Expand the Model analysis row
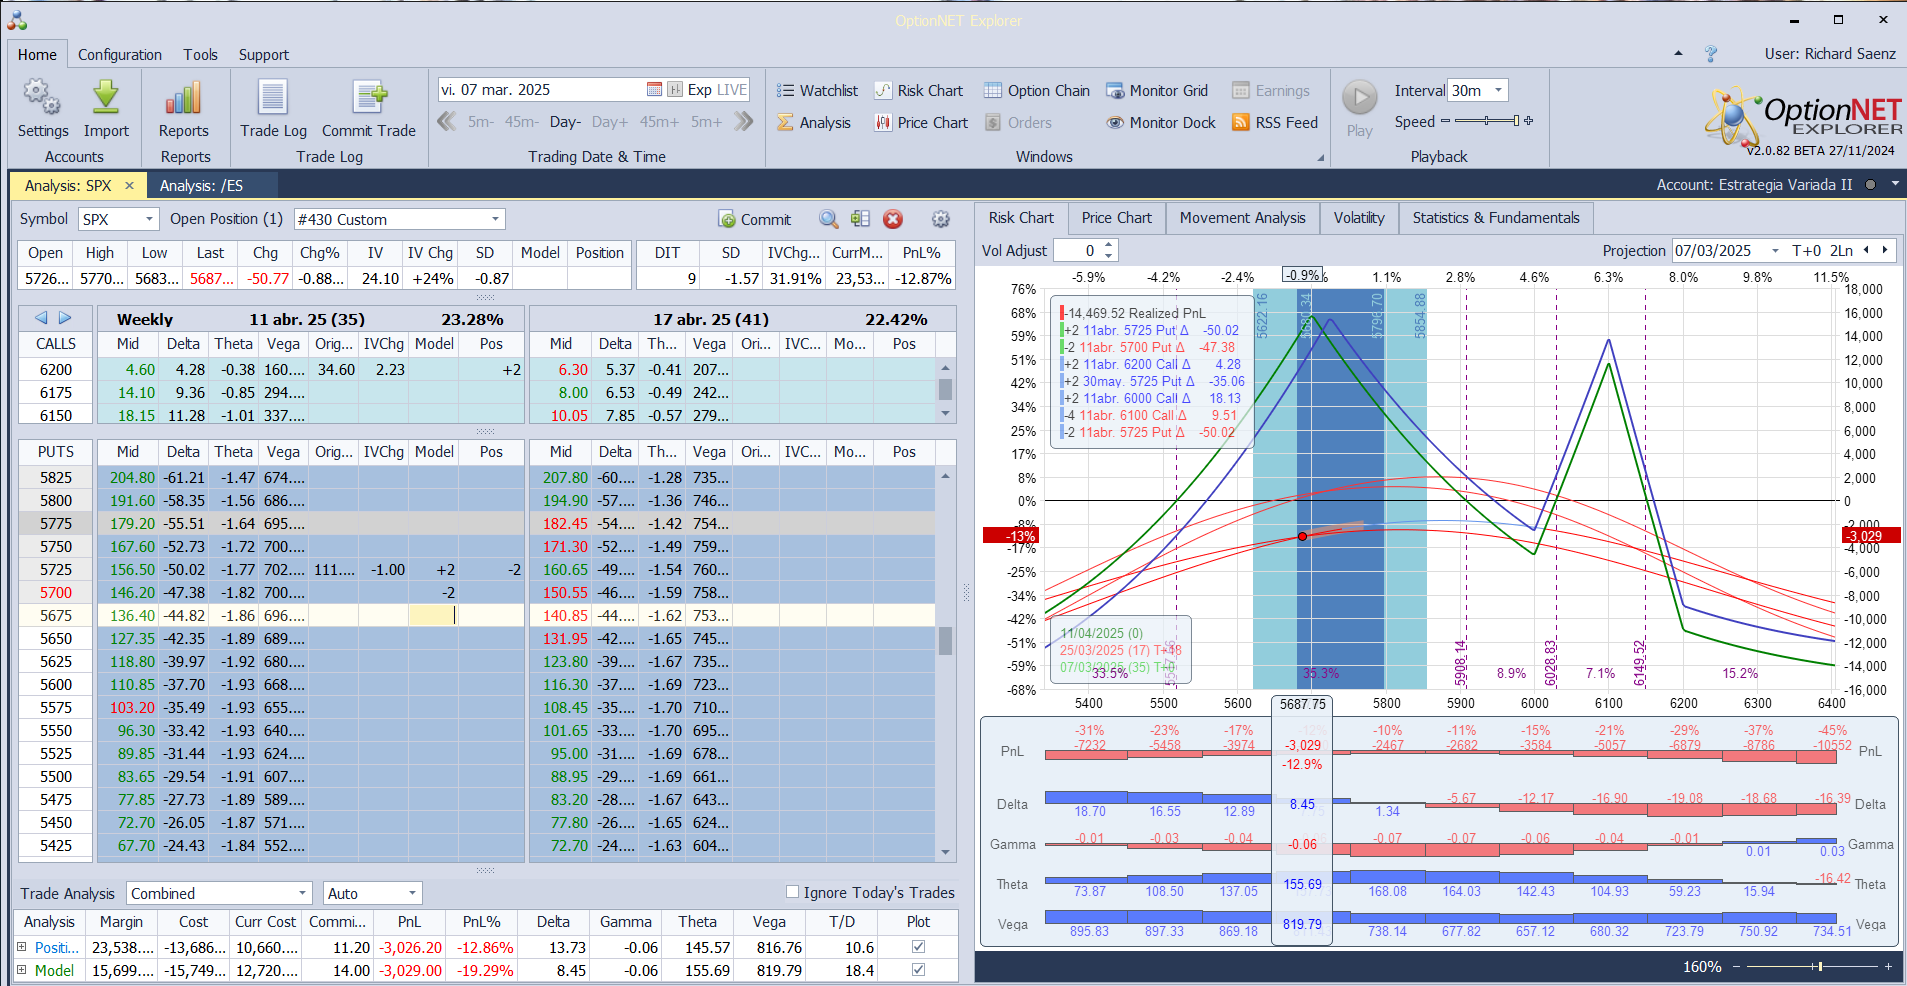 point(22,970)
